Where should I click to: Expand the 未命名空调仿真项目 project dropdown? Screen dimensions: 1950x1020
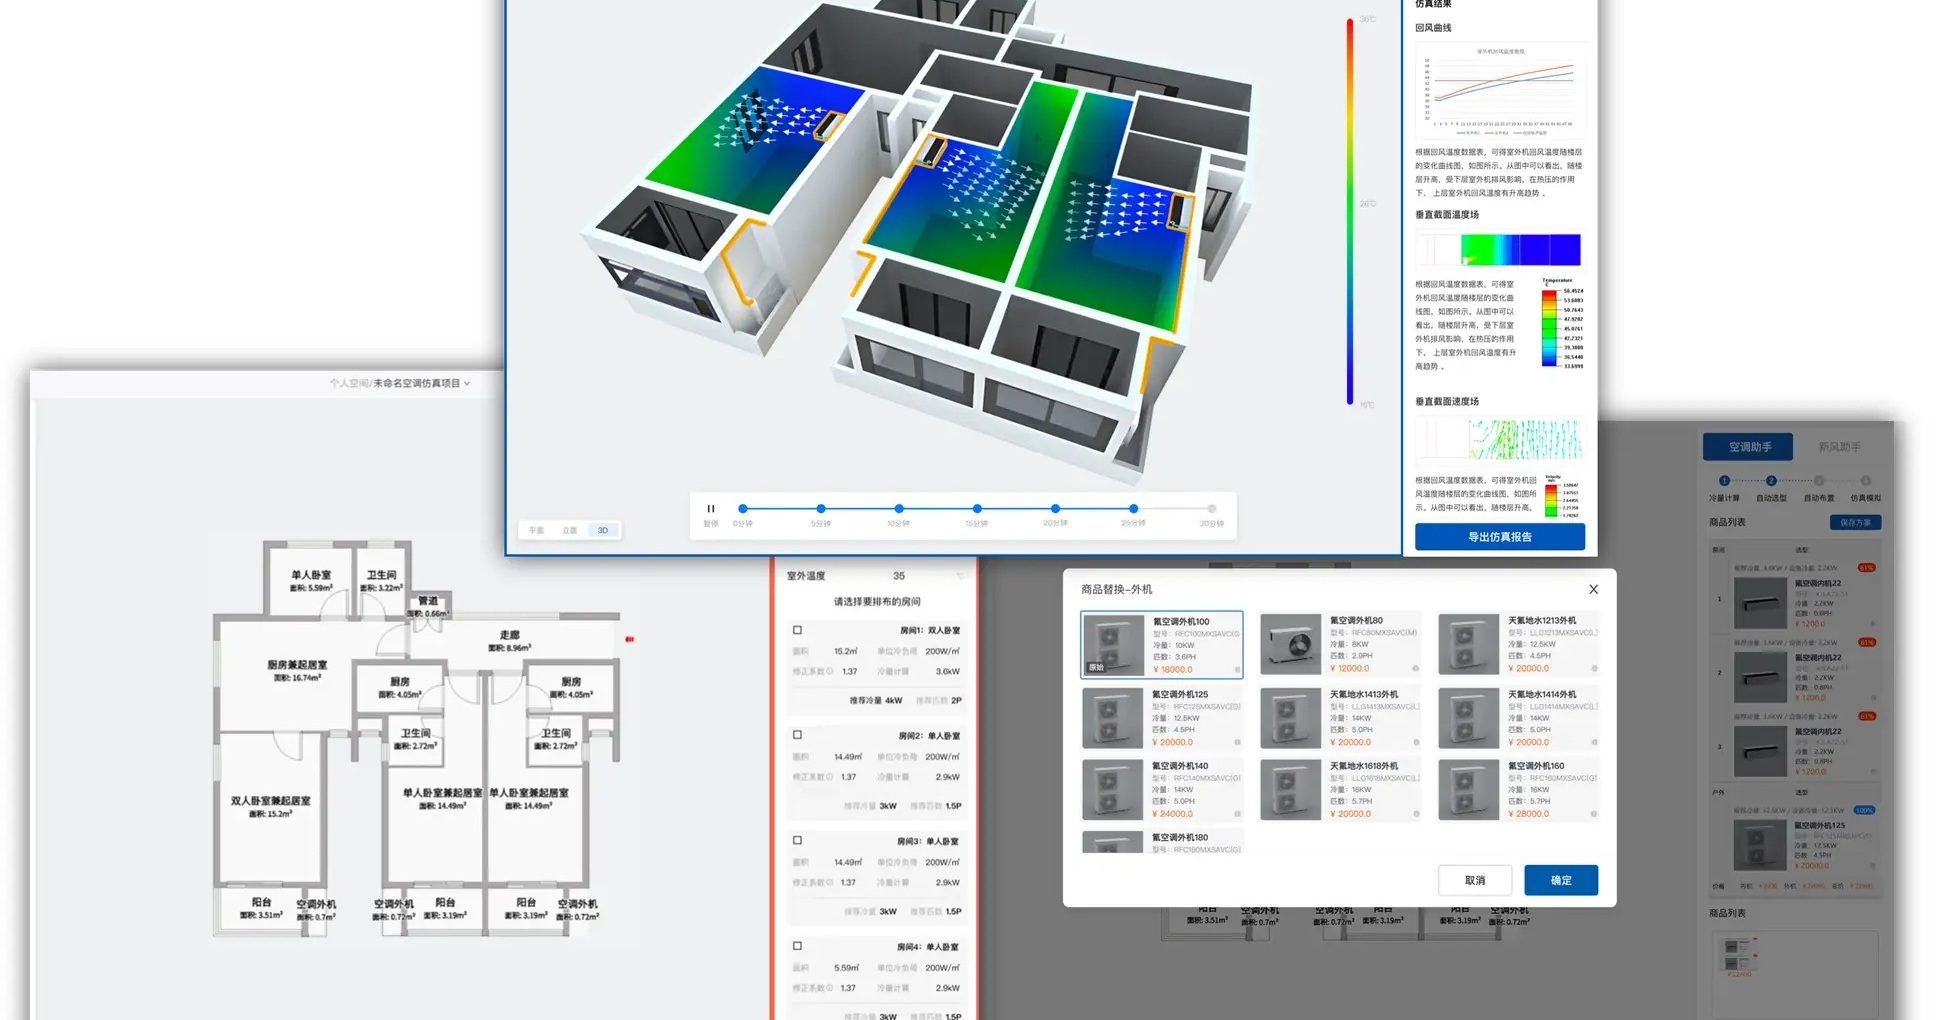tap(467, 383)
